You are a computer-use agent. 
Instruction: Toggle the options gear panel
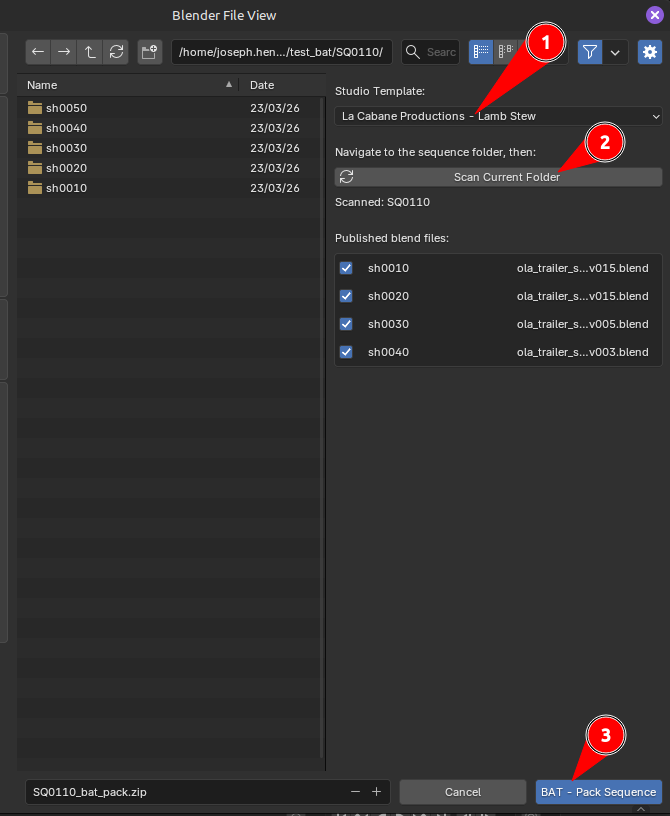point(650,52)
